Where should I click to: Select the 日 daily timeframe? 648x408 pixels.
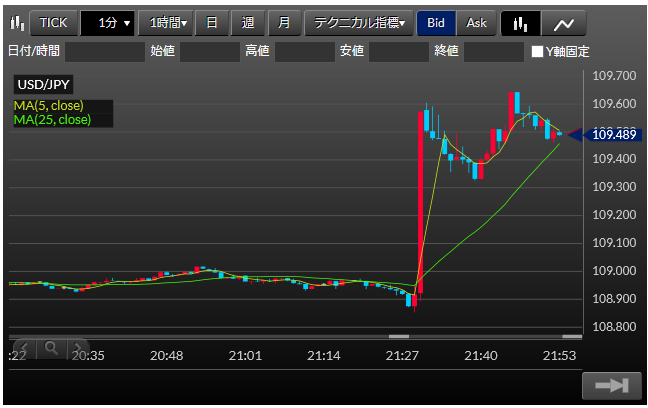point(212,23)
